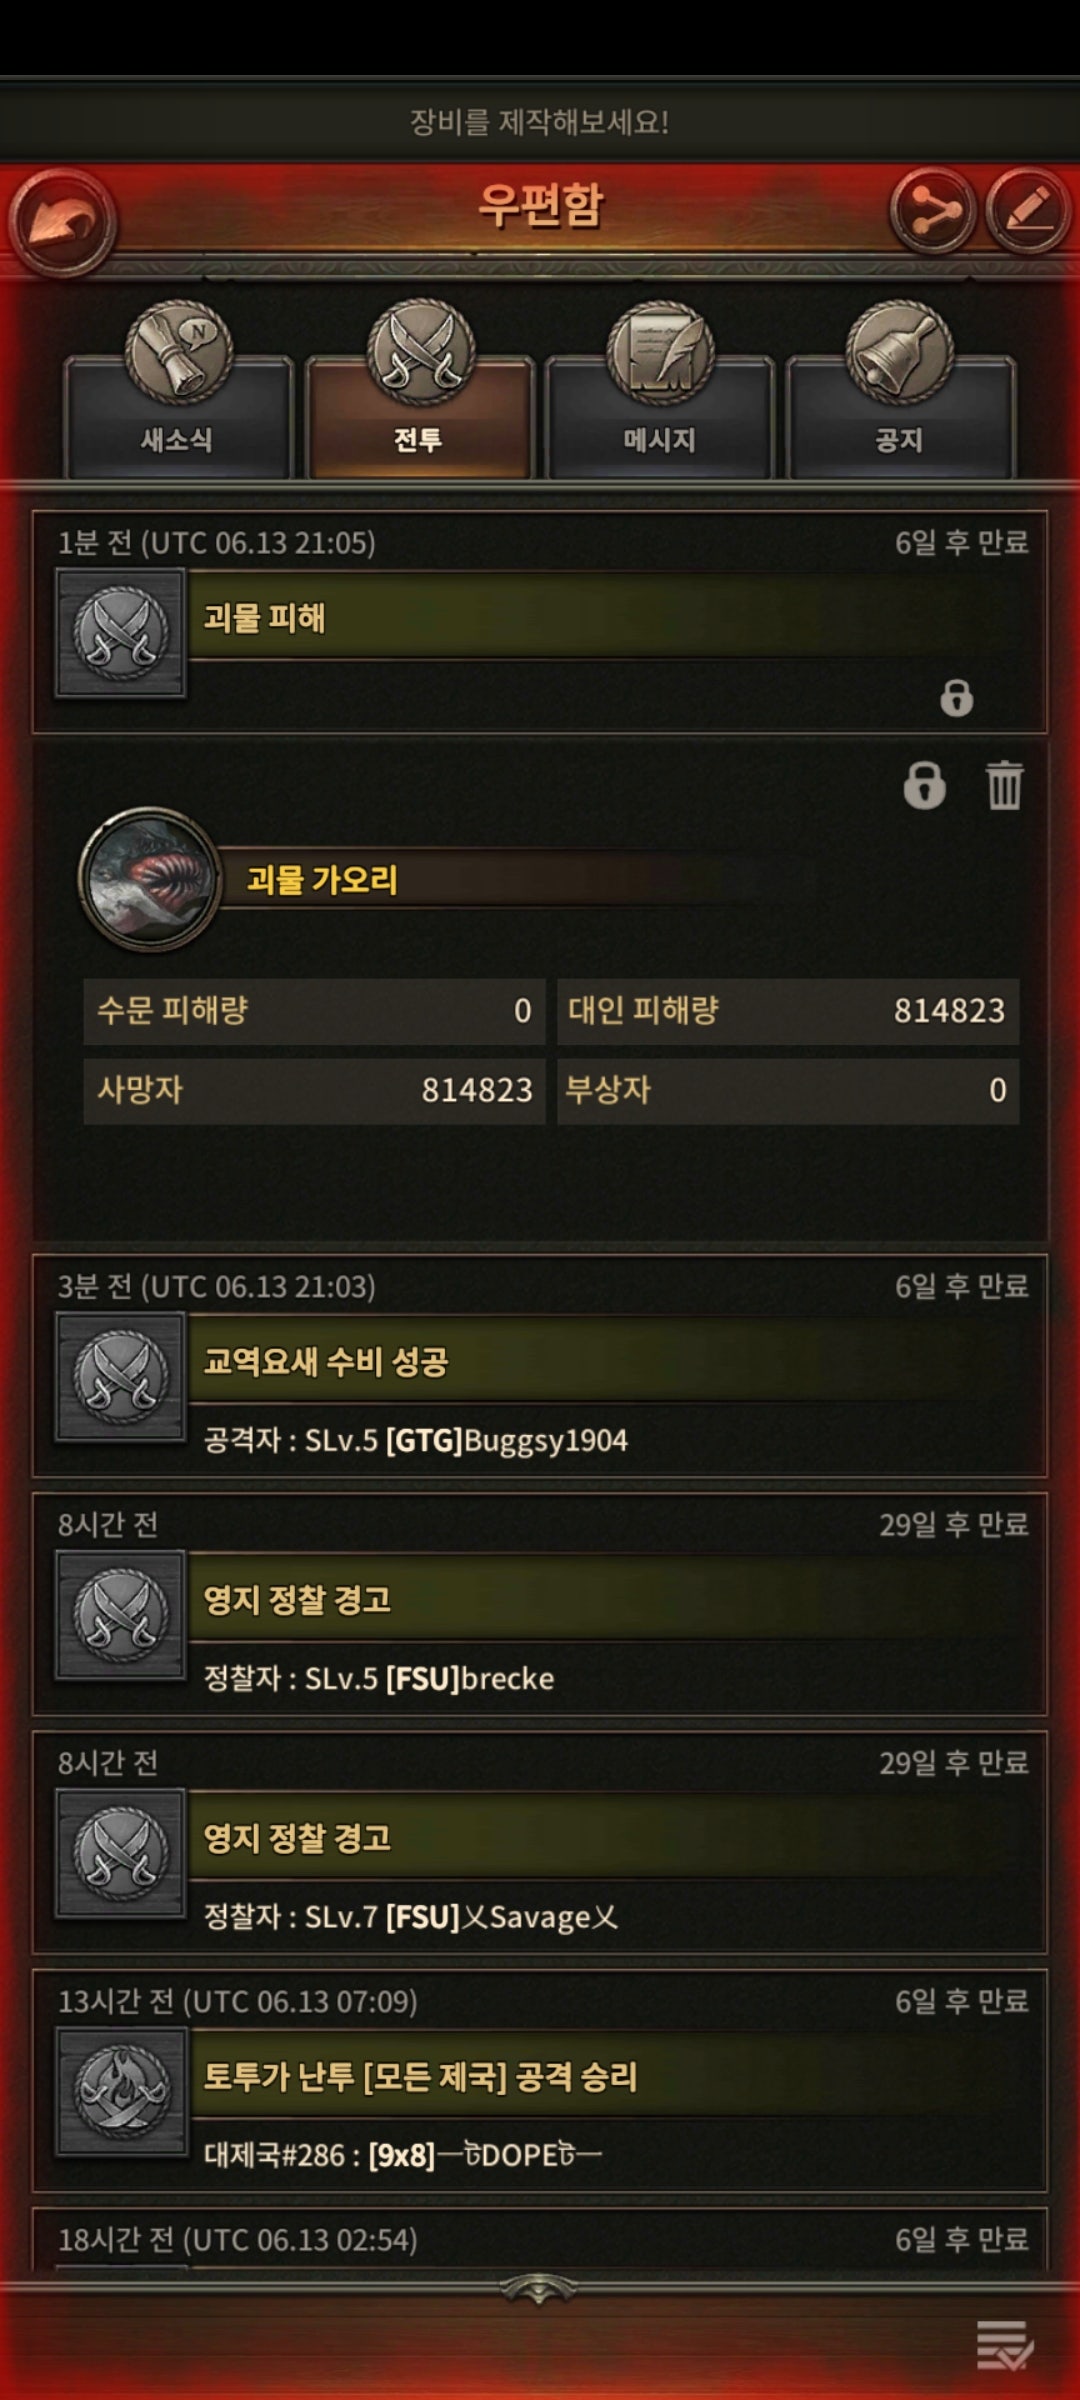
Task: Open the share icon in header
Action: pos(932,211)
